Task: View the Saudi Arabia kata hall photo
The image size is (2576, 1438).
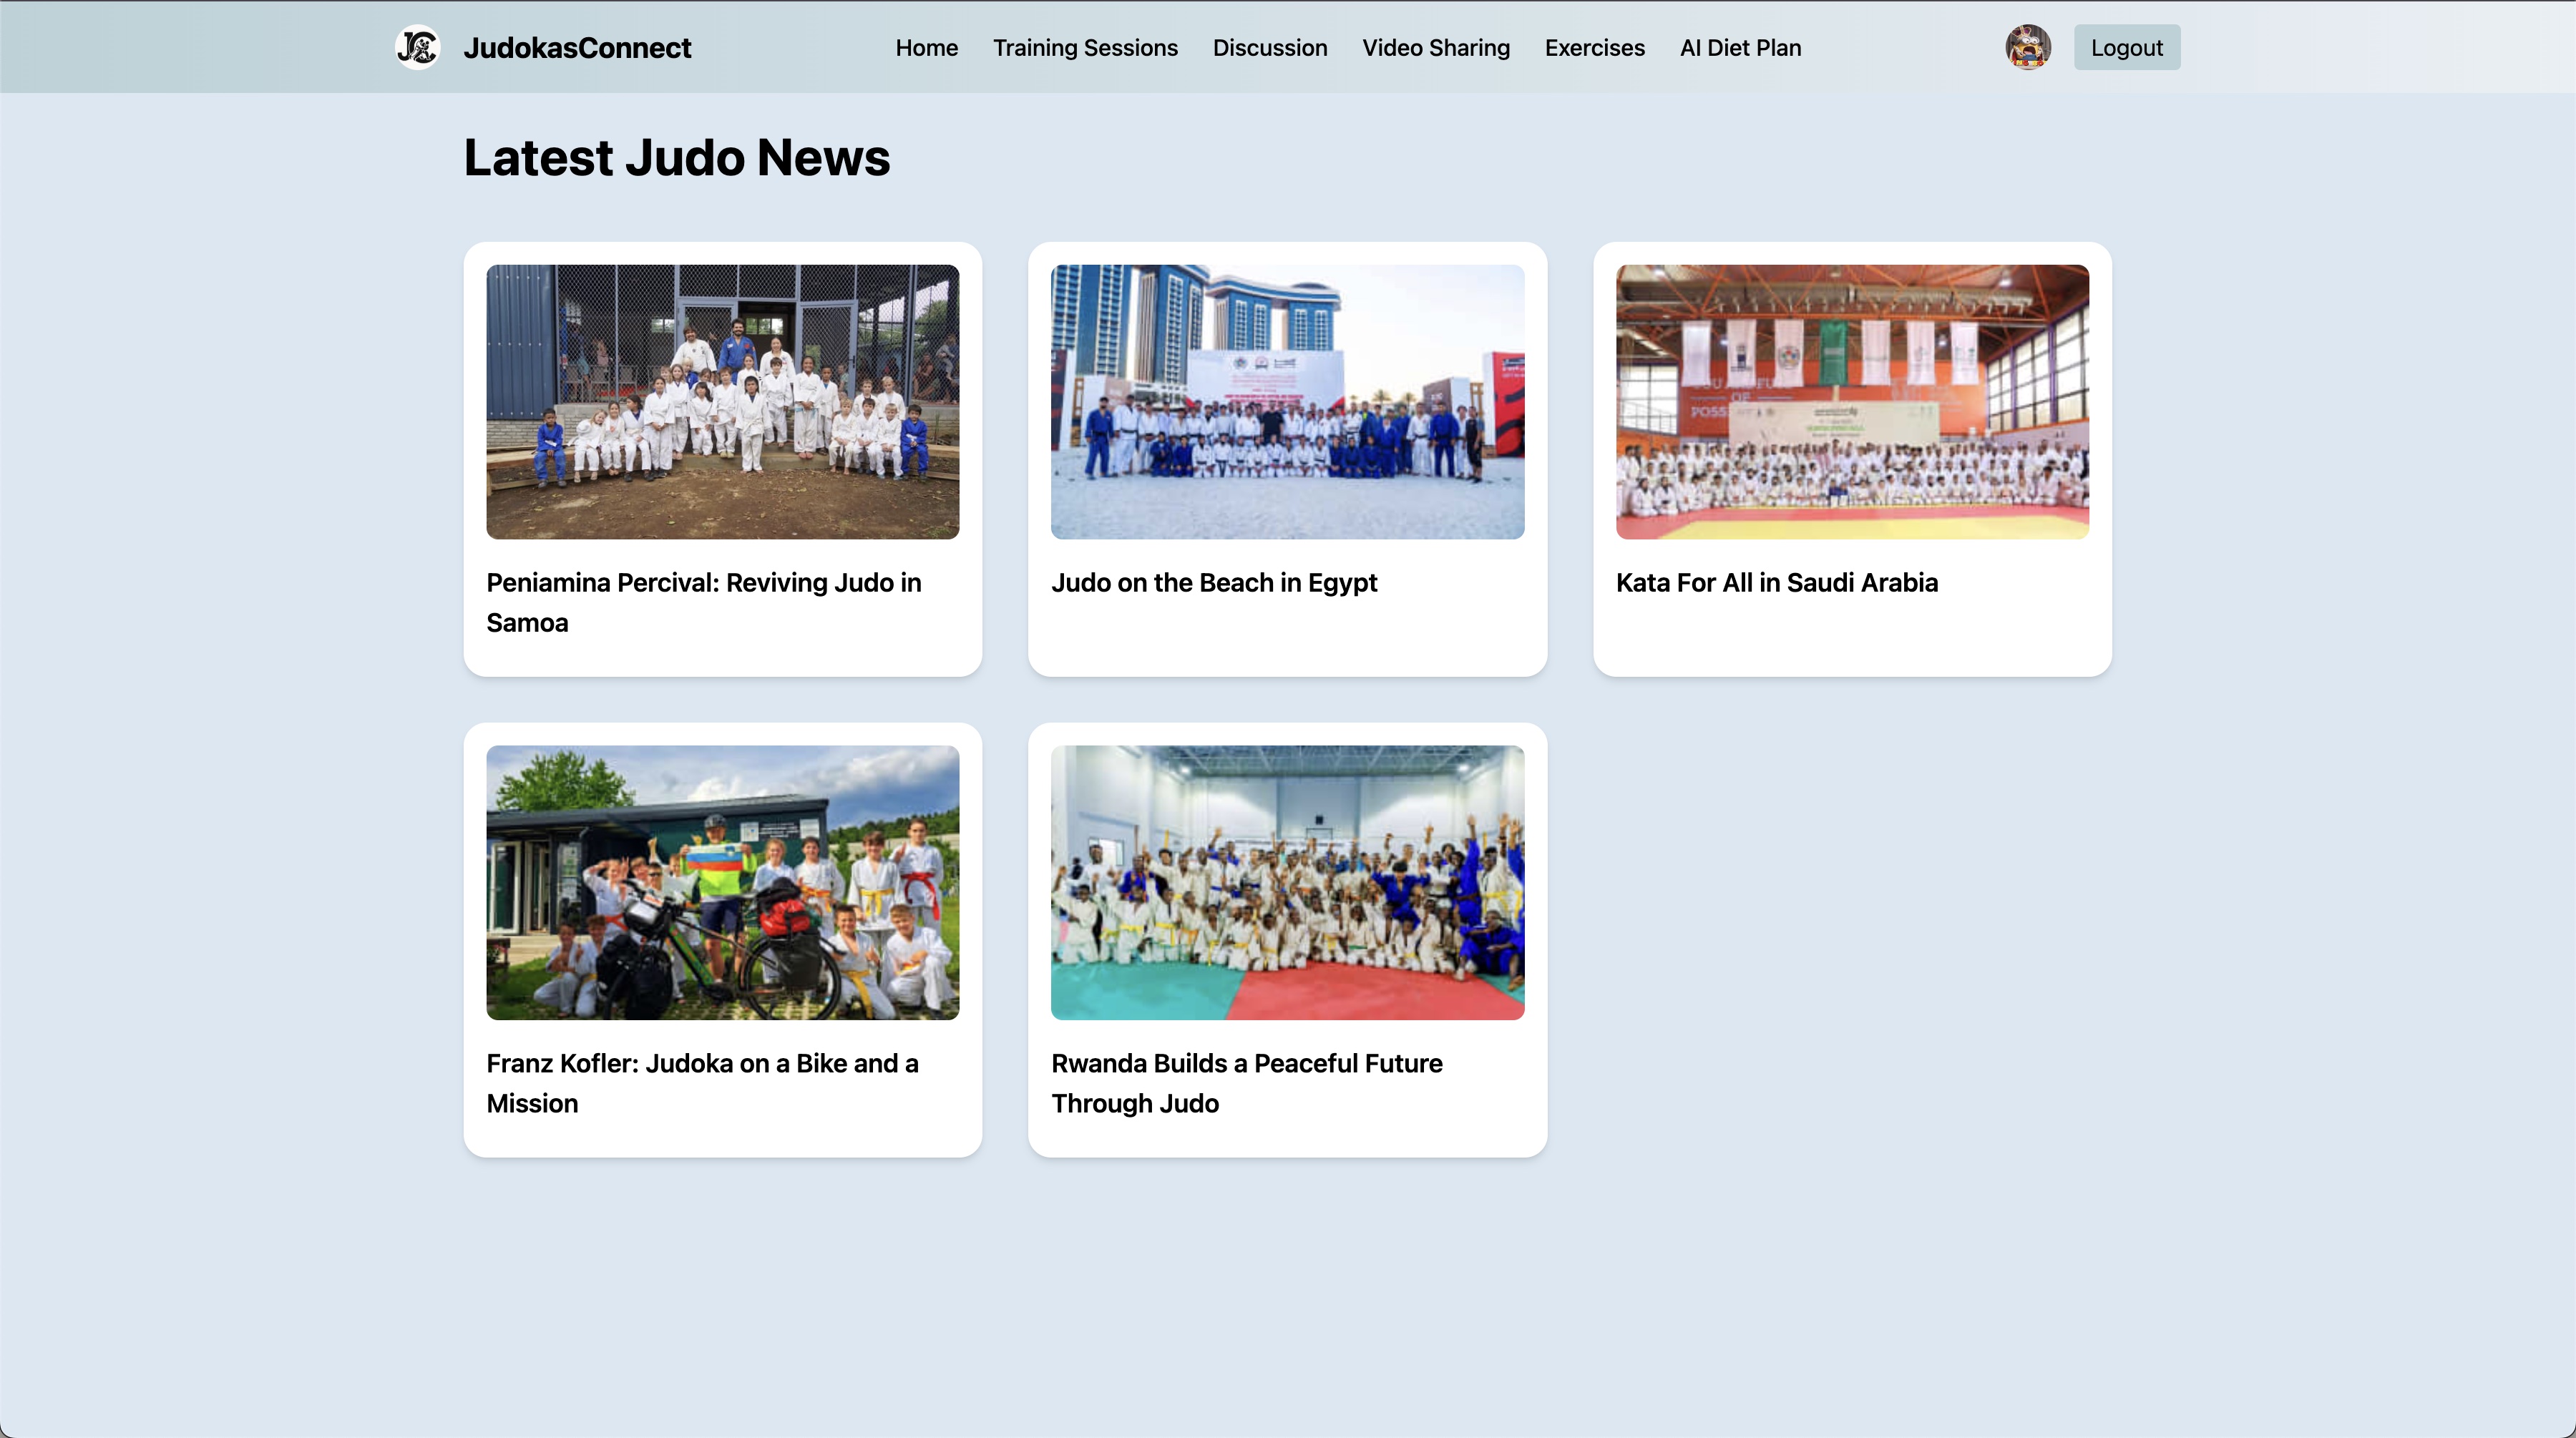Action: [x=1851, y=401]
